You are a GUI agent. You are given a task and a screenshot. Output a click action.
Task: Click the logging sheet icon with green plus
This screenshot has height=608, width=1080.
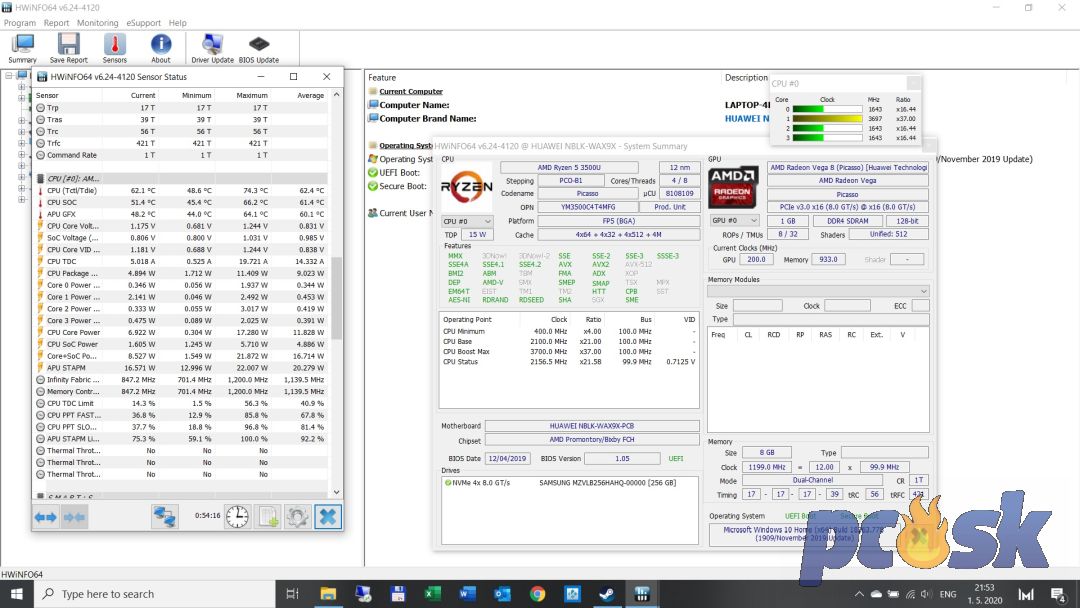(268, 516)
